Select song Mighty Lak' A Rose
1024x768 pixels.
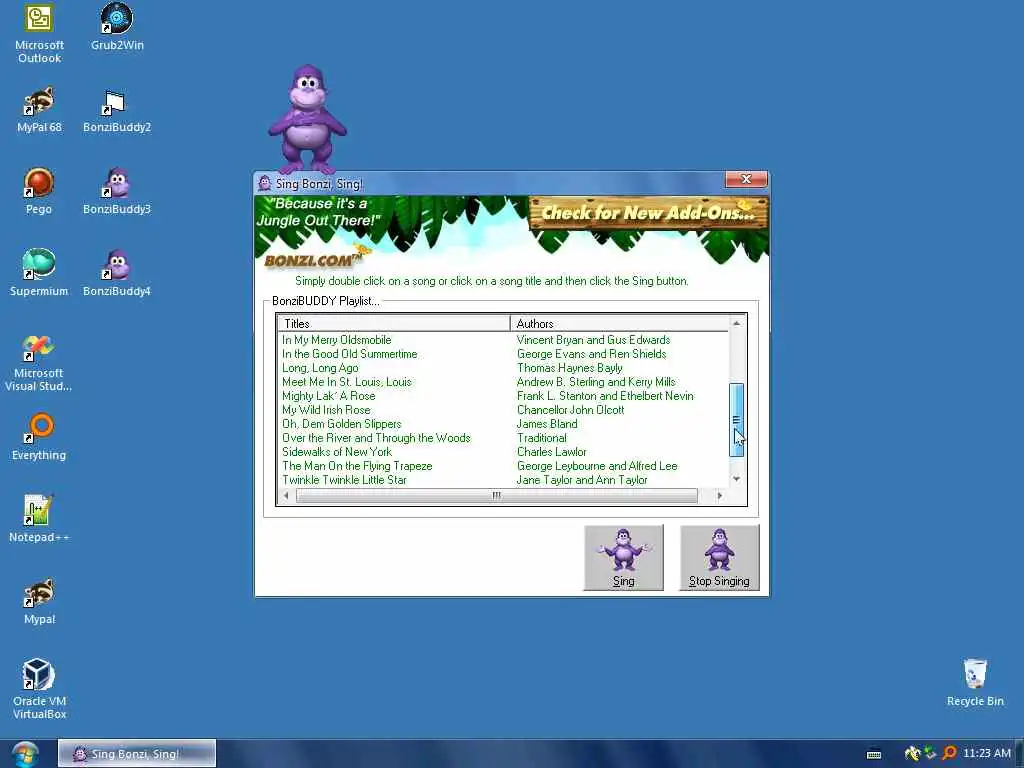click(328, 396)
